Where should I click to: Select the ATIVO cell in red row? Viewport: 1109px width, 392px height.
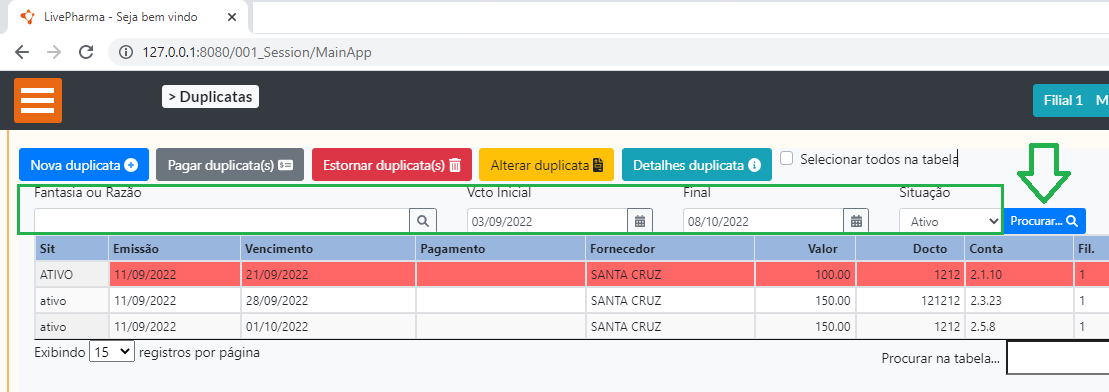(x=71, y=274)
